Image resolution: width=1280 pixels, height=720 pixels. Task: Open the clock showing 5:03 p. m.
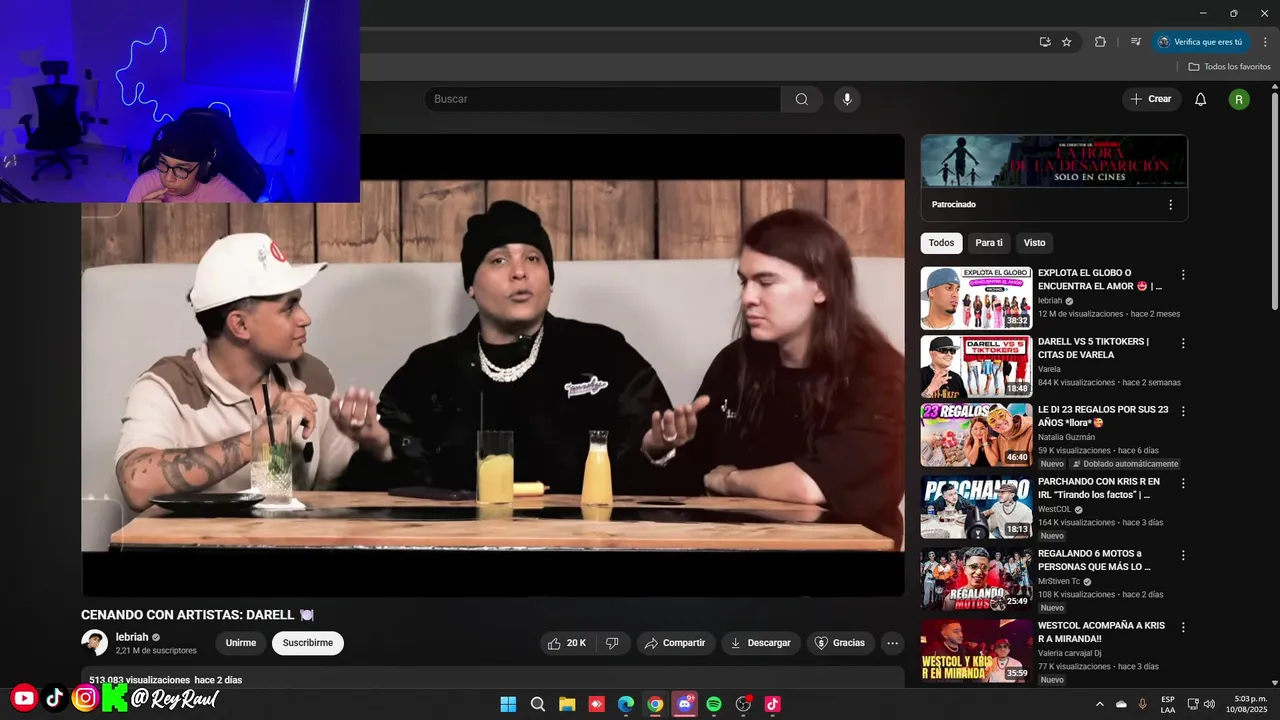tap(1246, 704)
